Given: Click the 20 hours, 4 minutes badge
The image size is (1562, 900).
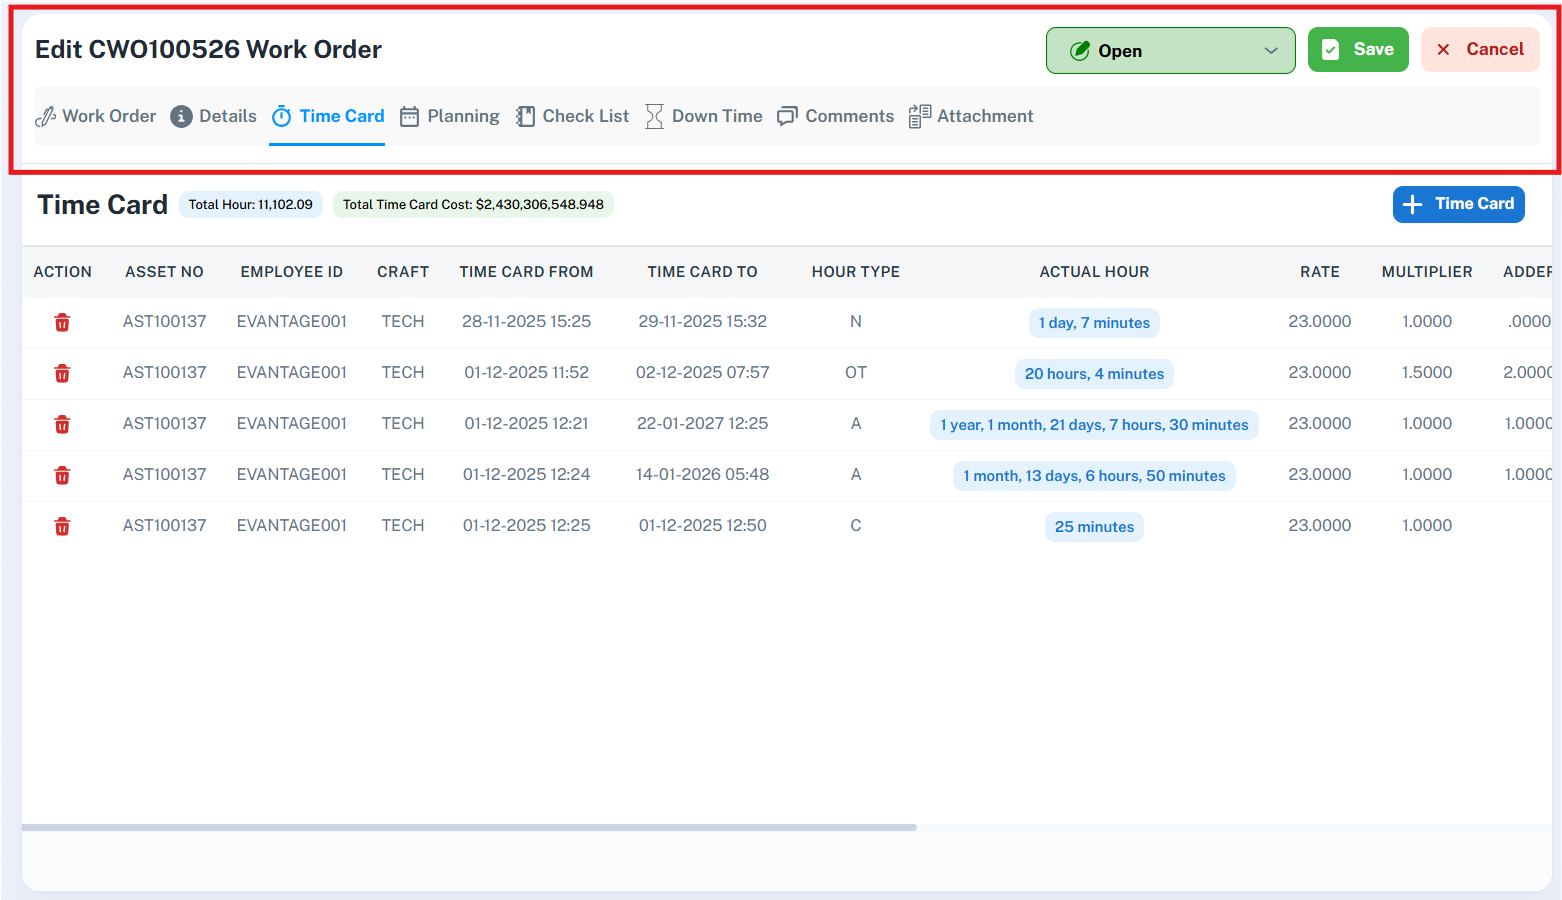Looking at the screenshot, I should click(x=1094, y=374).
